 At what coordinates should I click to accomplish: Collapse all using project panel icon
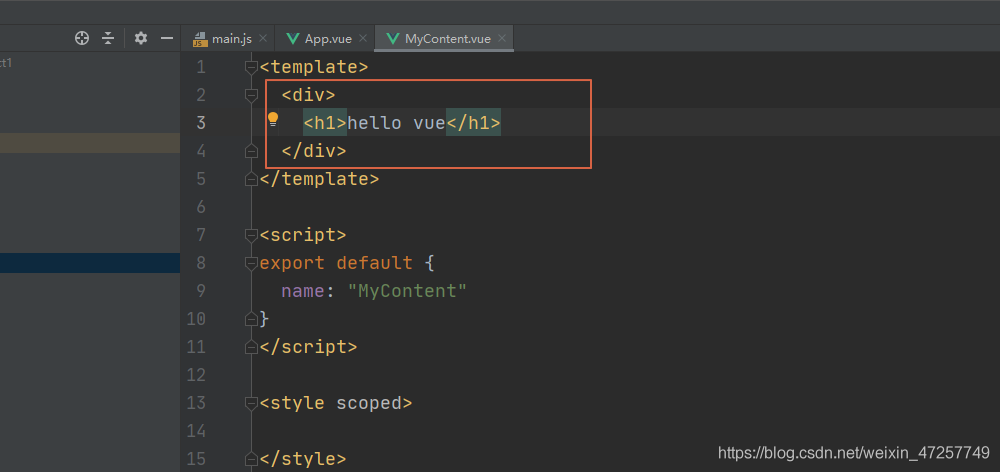(x=108, y=38)
